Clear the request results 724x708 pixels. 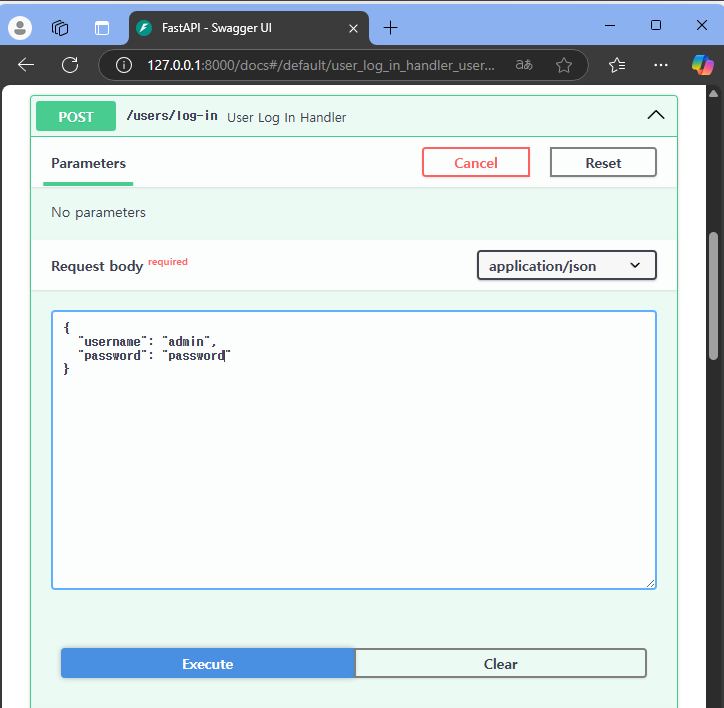(x=501, y=664)
